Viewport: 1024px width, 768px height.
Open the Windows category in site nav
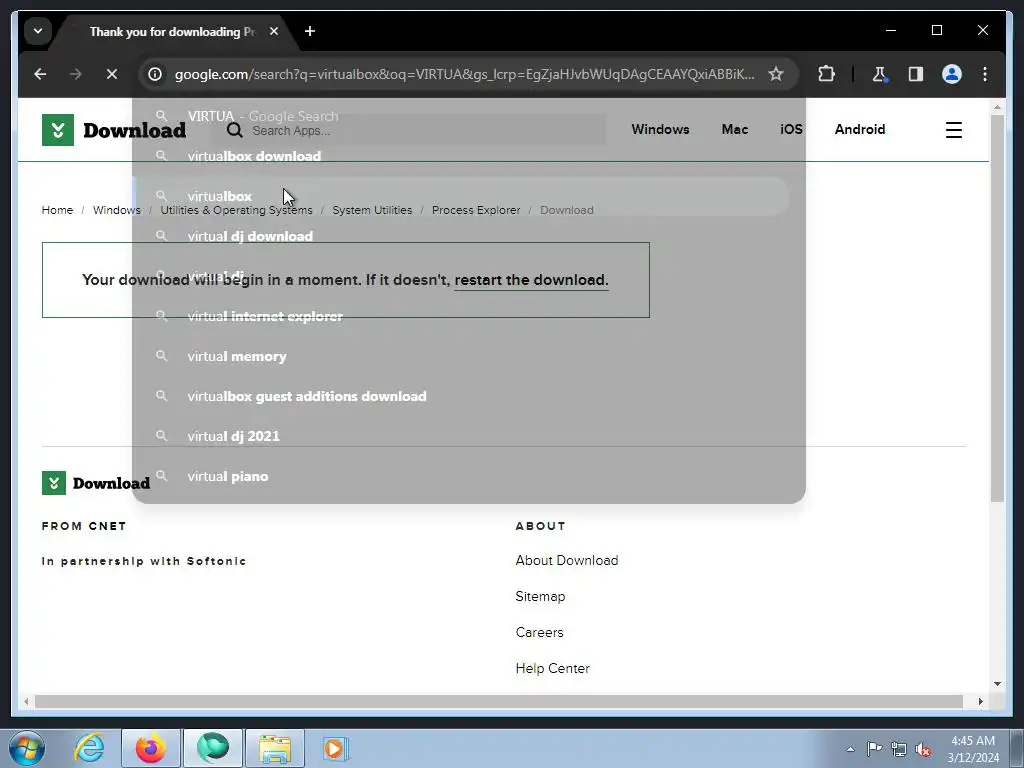coord(660,129)
